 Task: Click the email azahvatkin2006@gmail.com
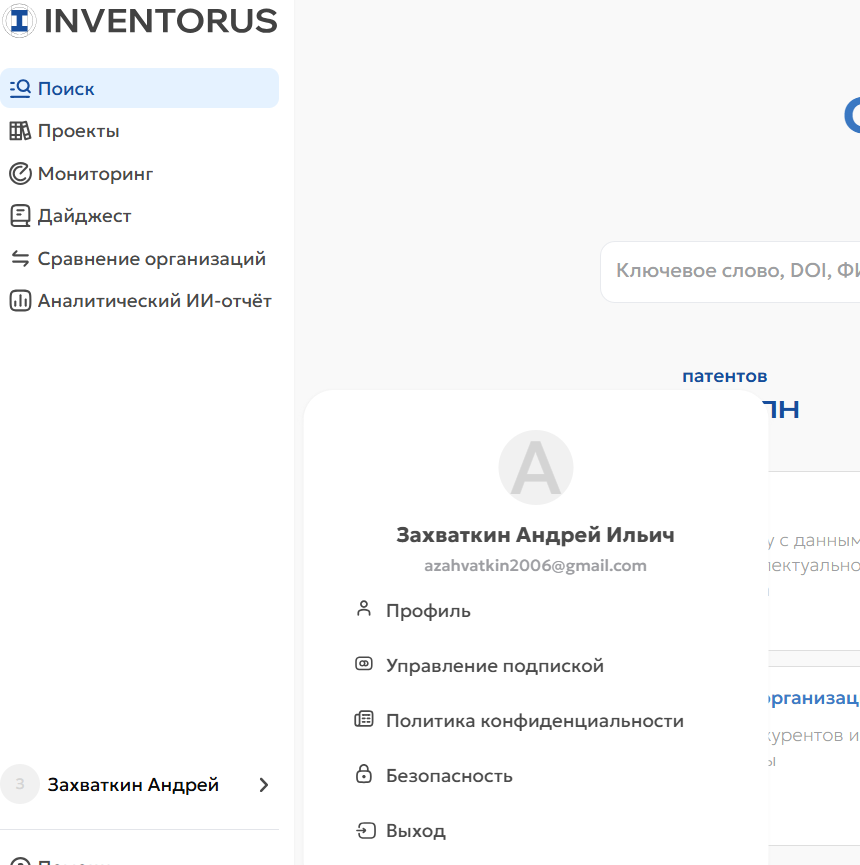click(535, 566)
